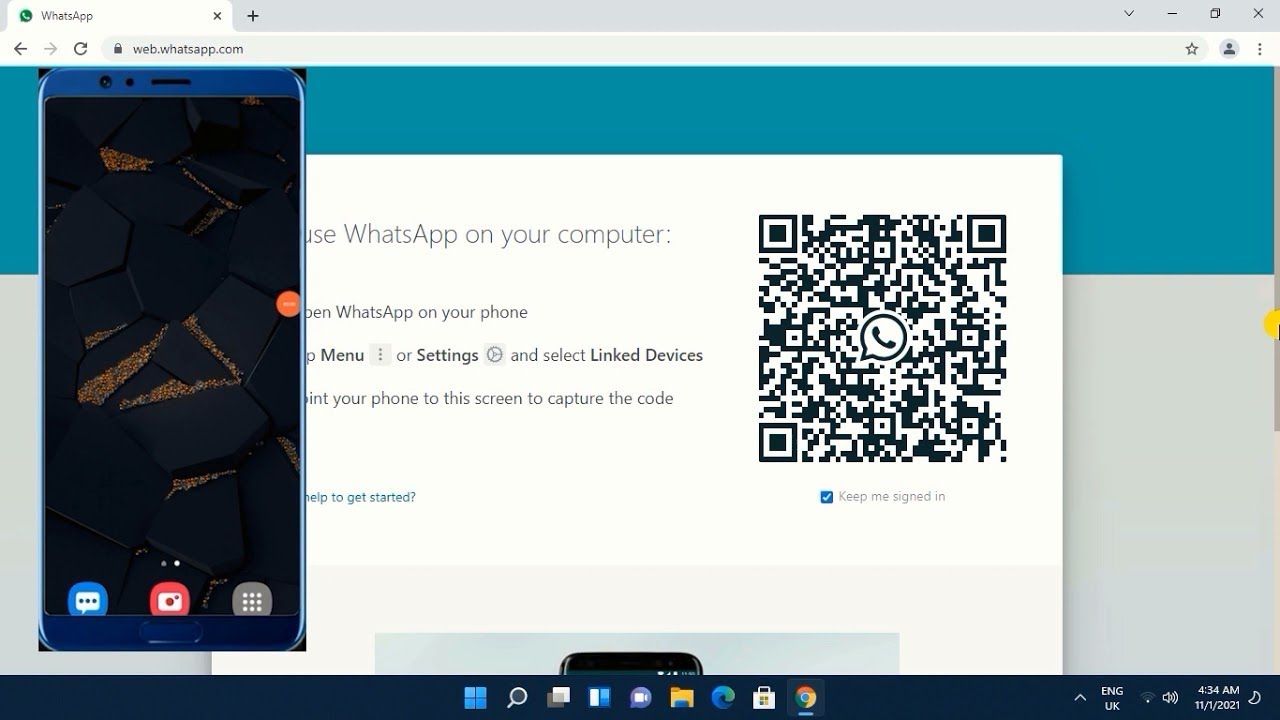This screenshot has width=1280, height=720.
Task: Click the Keep me signed in label
Action: 891,496
